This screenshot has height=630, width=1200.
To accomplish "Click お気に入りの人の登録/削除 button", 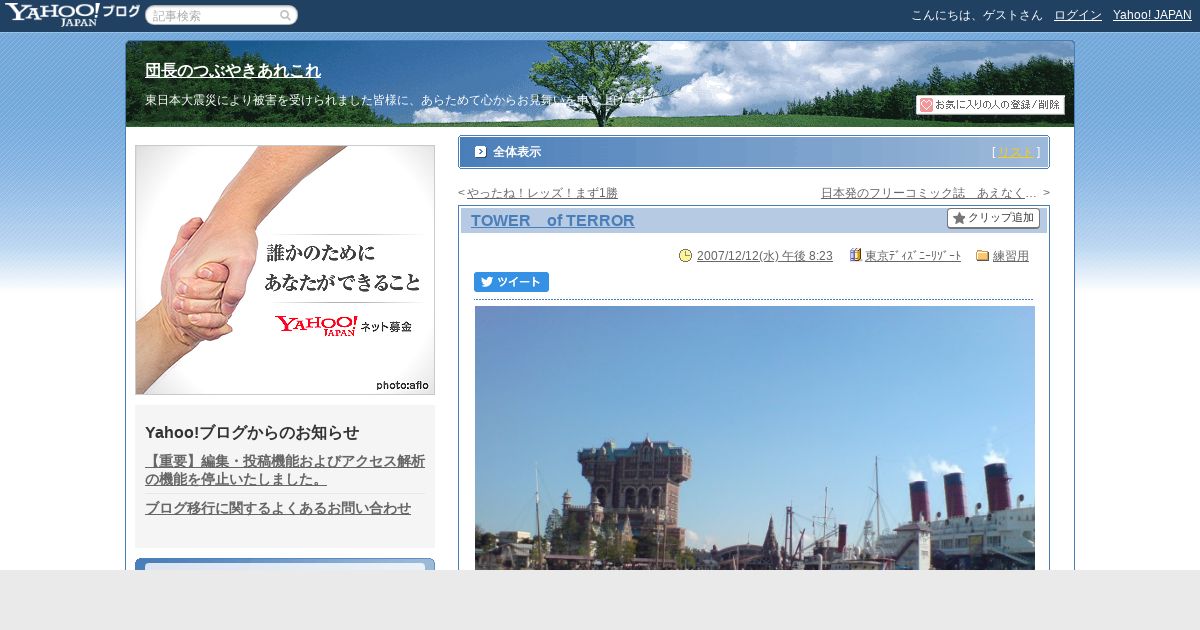I will click(x=990, y=105).
